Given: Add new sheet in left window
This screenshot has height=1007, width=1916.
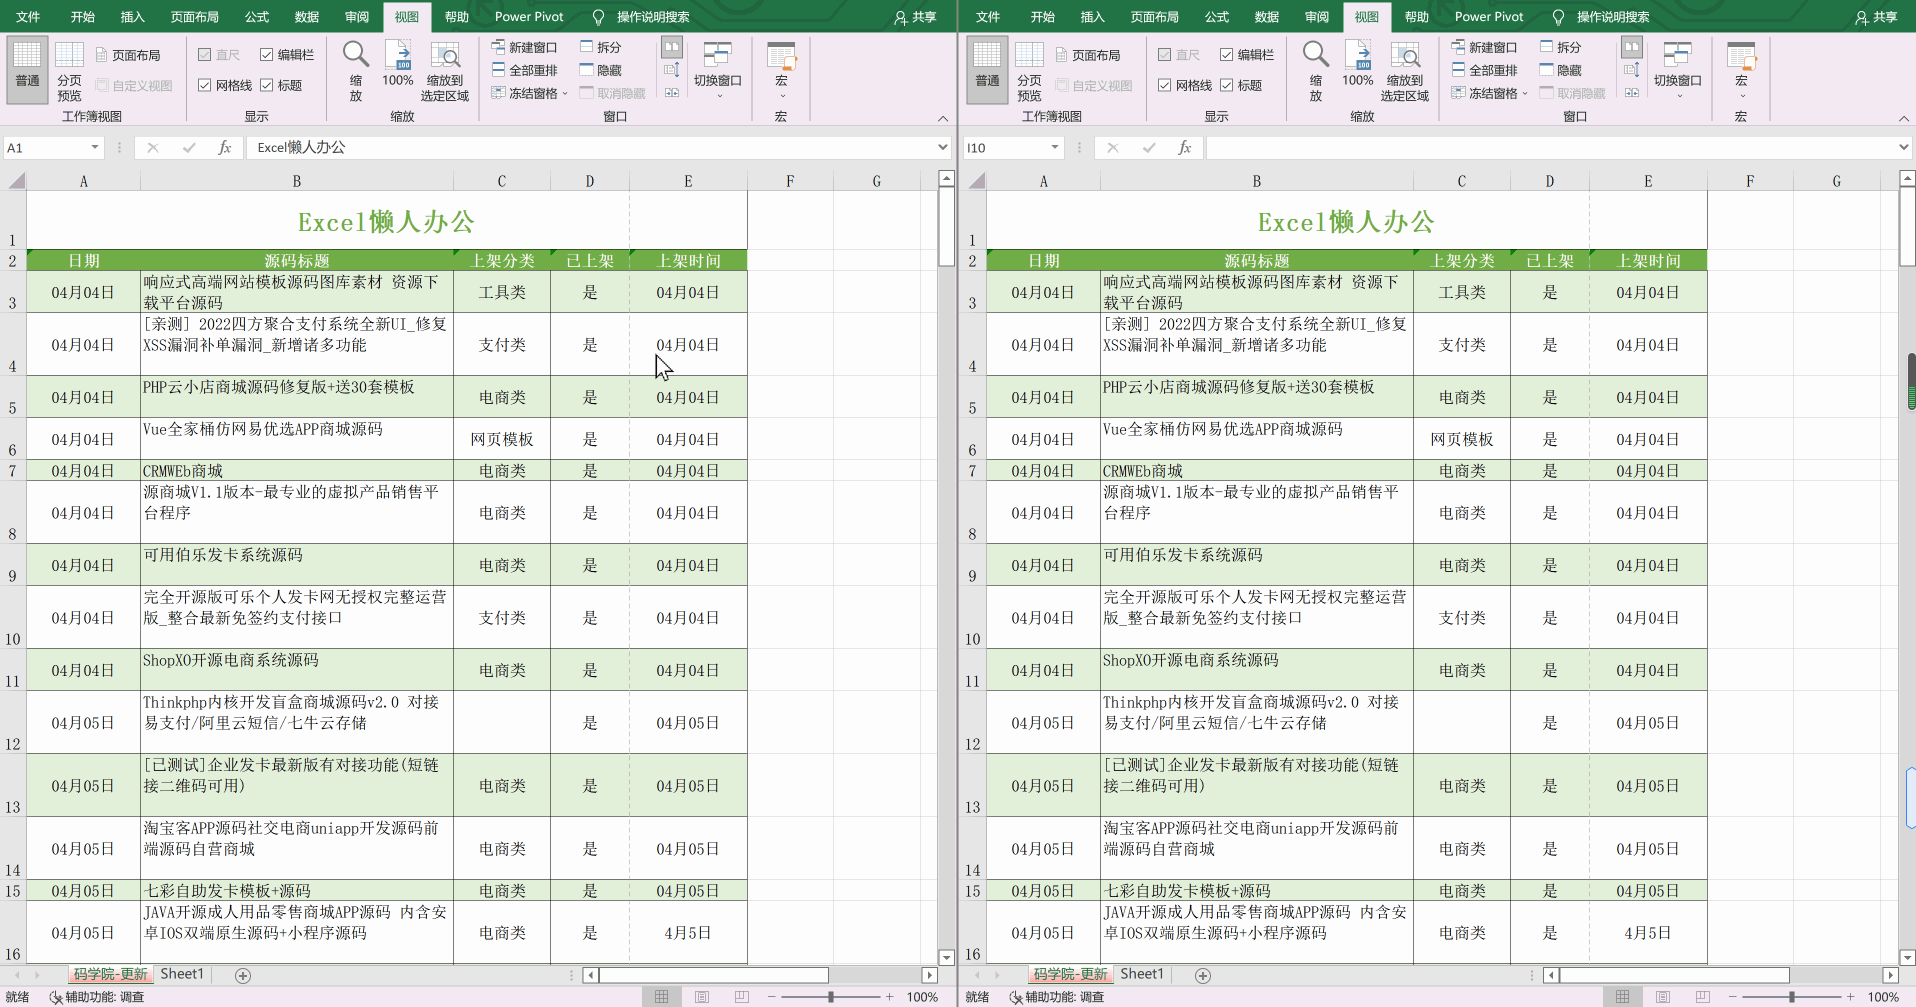Looking at the screenshot, I should (243, 975).
